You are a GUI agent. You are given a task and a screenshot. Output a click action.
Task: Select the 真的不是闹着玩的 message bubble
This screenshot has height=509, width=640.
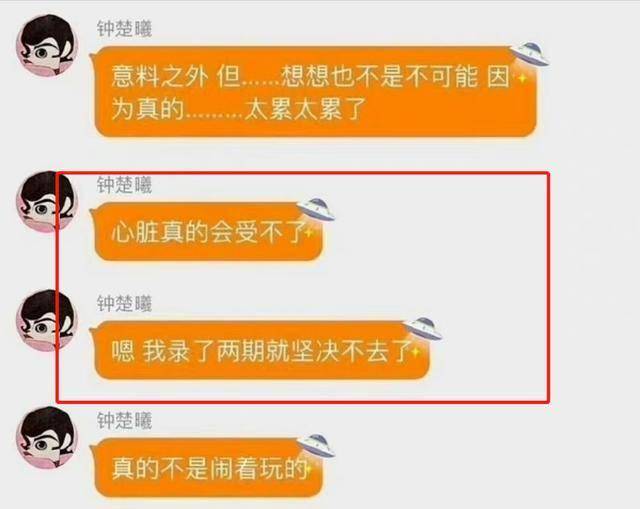[206, 468]
